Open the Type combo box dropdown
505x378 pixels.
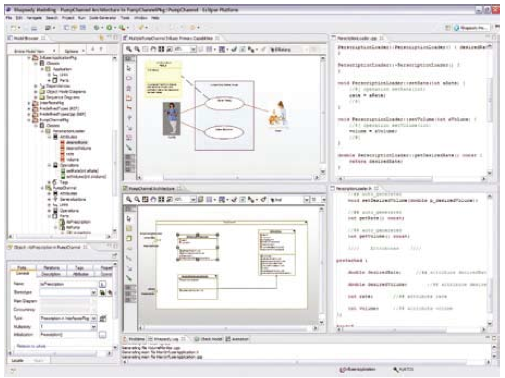(x=94, y=318)
